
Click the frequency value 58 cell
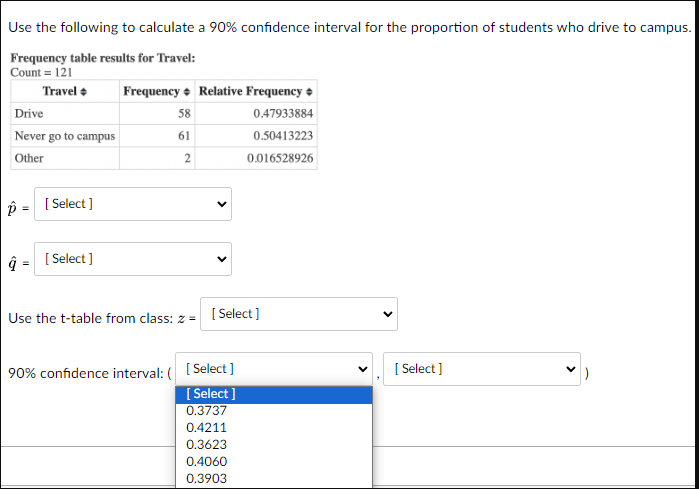[156, 114]
